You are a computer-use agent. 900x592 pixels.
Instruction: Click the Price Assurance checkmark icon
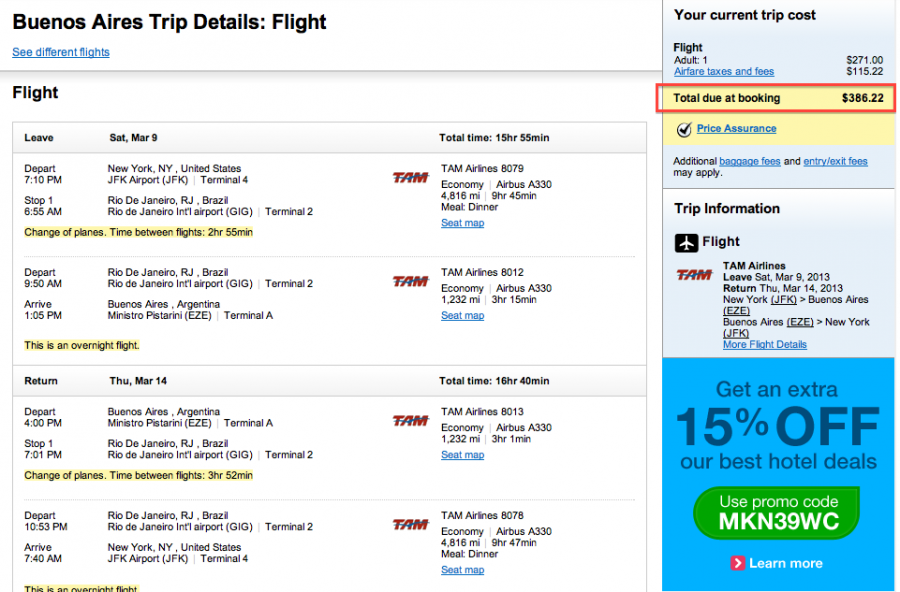click(684, 129)
